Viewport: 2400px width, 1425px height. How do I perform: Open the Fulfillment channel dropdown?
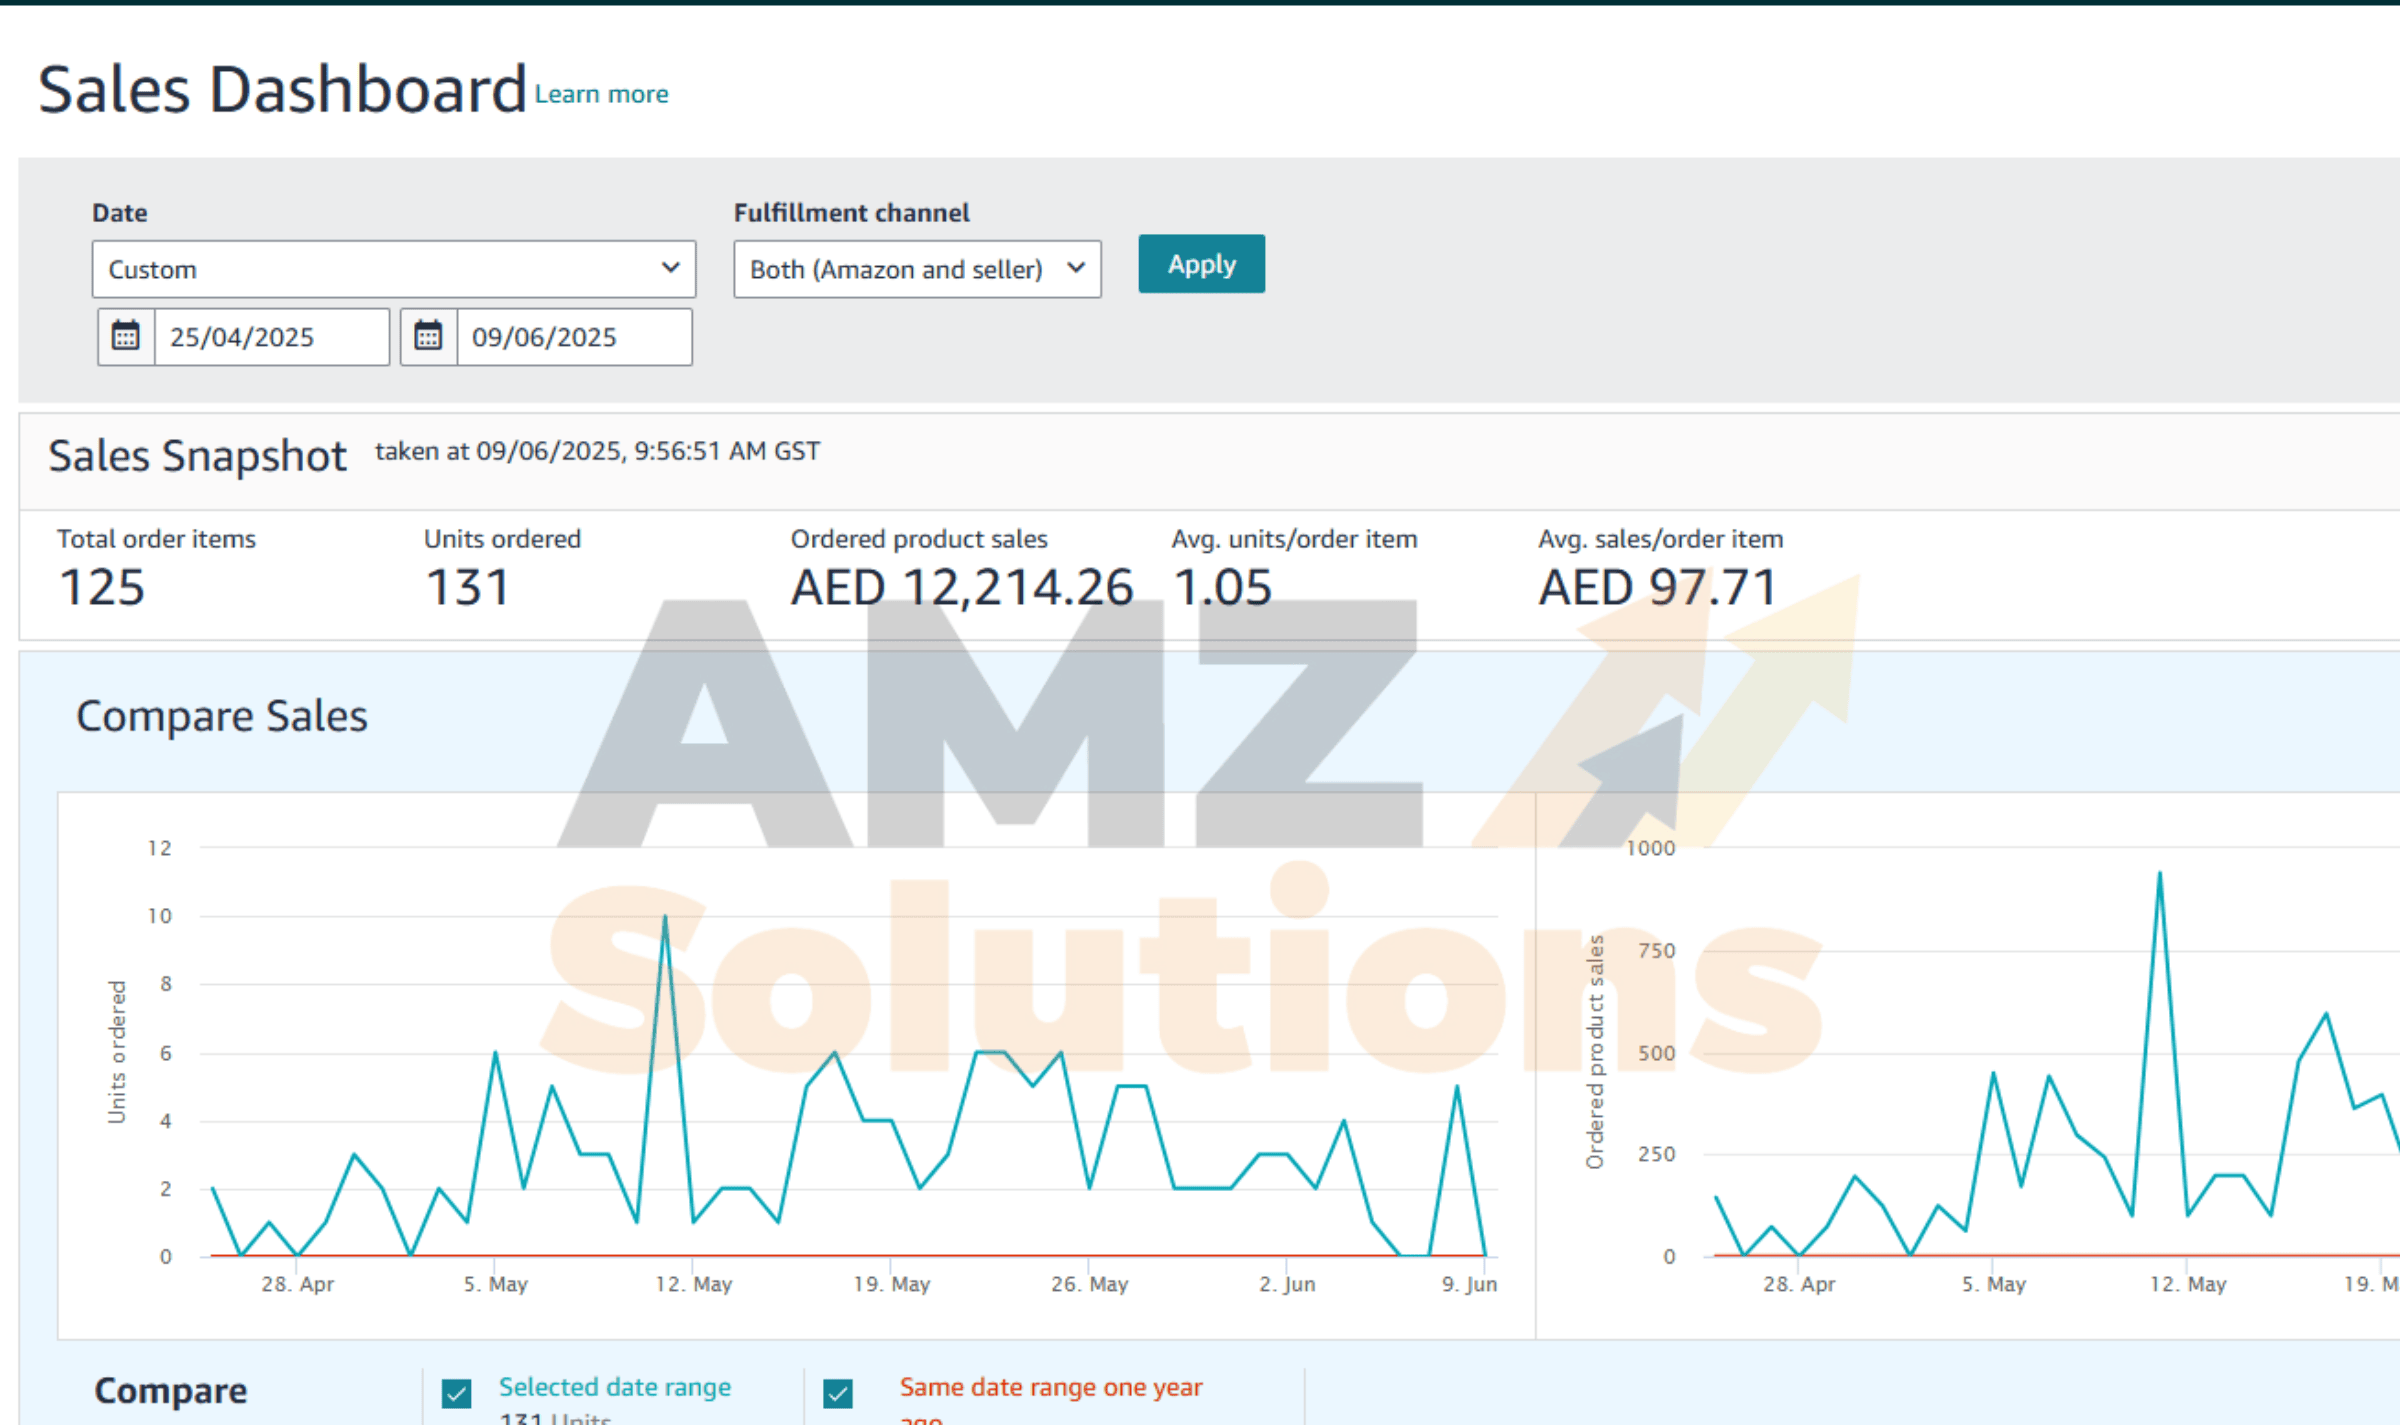tap(916, 269)
